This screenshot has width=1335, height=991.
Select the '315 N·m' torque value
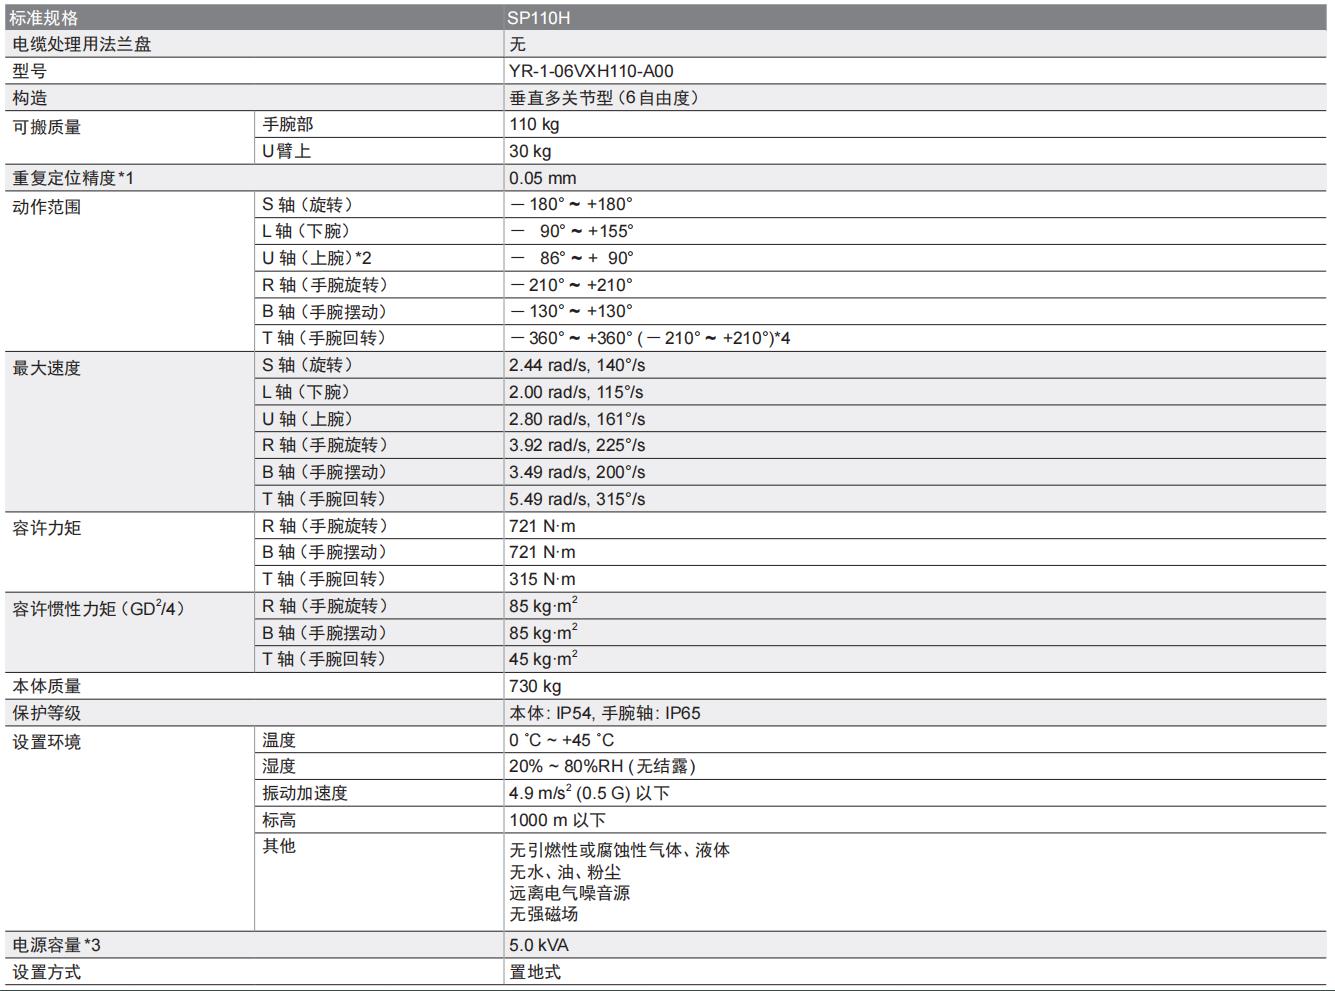coord(542,579)
